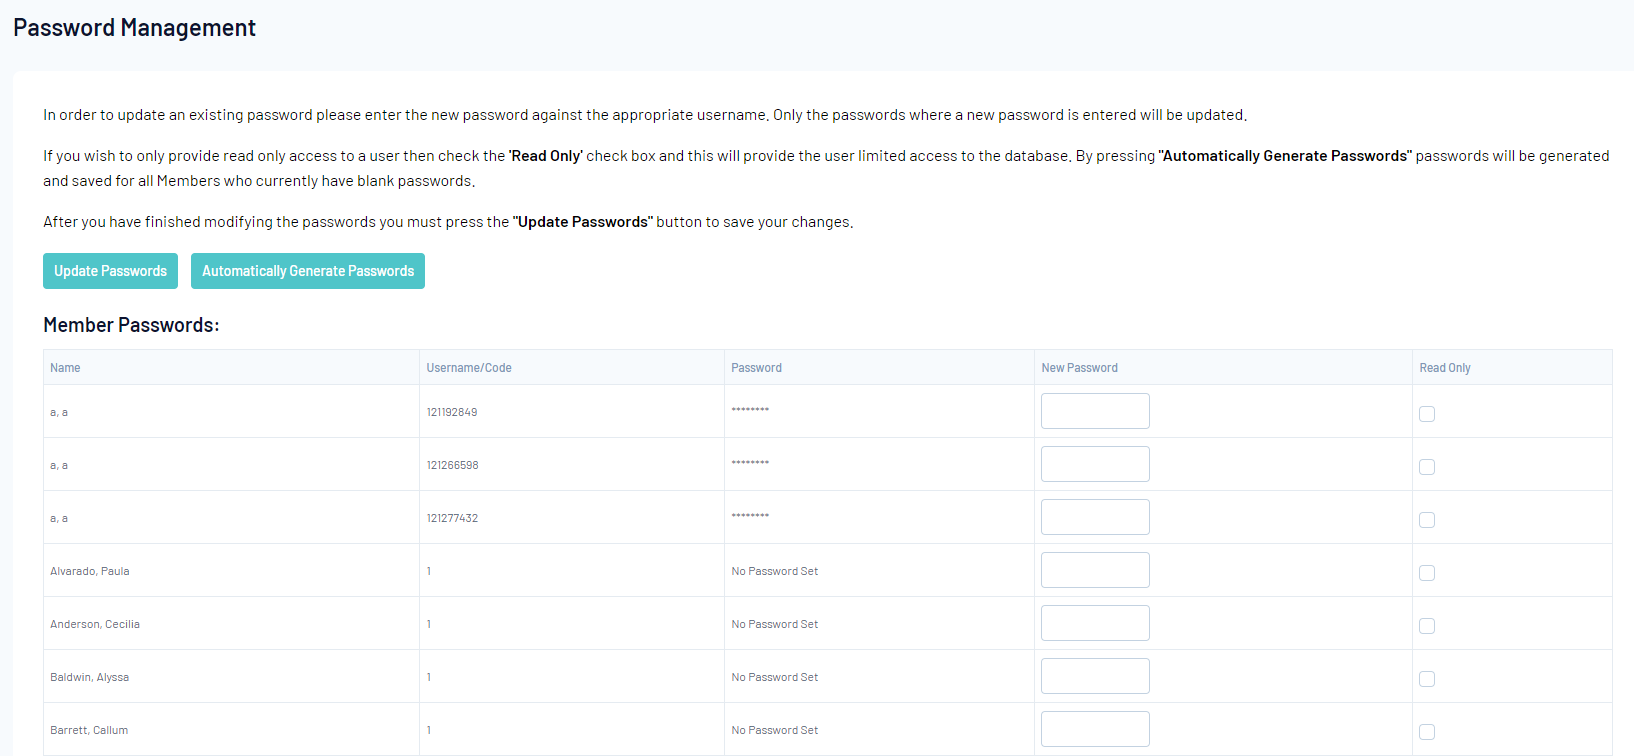Click New Password field for Alvarado, Paula
Image resolution: width=1634 pixels, height=756 pixels.
(x=1095, y=570)
